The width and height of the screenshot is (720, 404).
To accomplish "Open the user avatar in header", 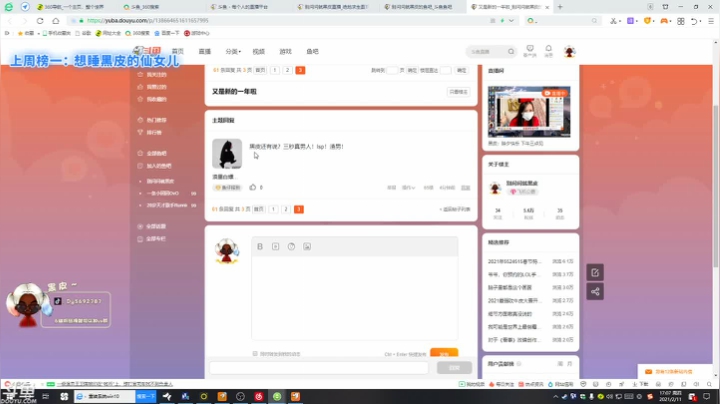I will click(x=569, y=52).
